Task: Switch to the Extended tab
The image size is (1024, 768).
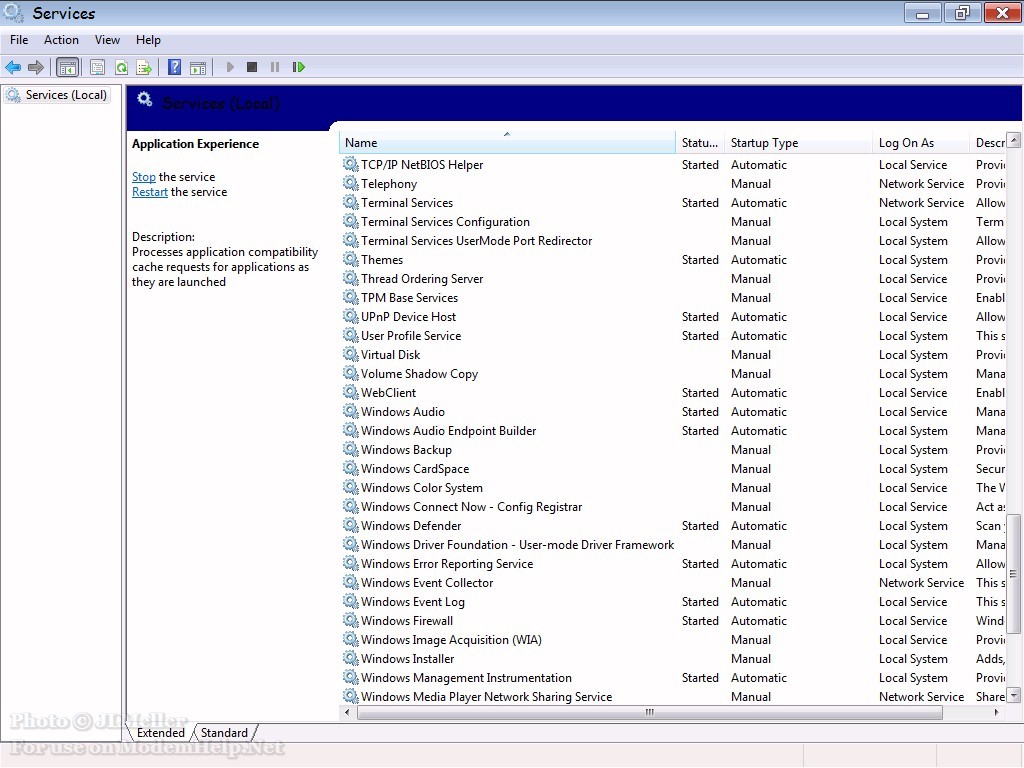Action: point(161,733)
